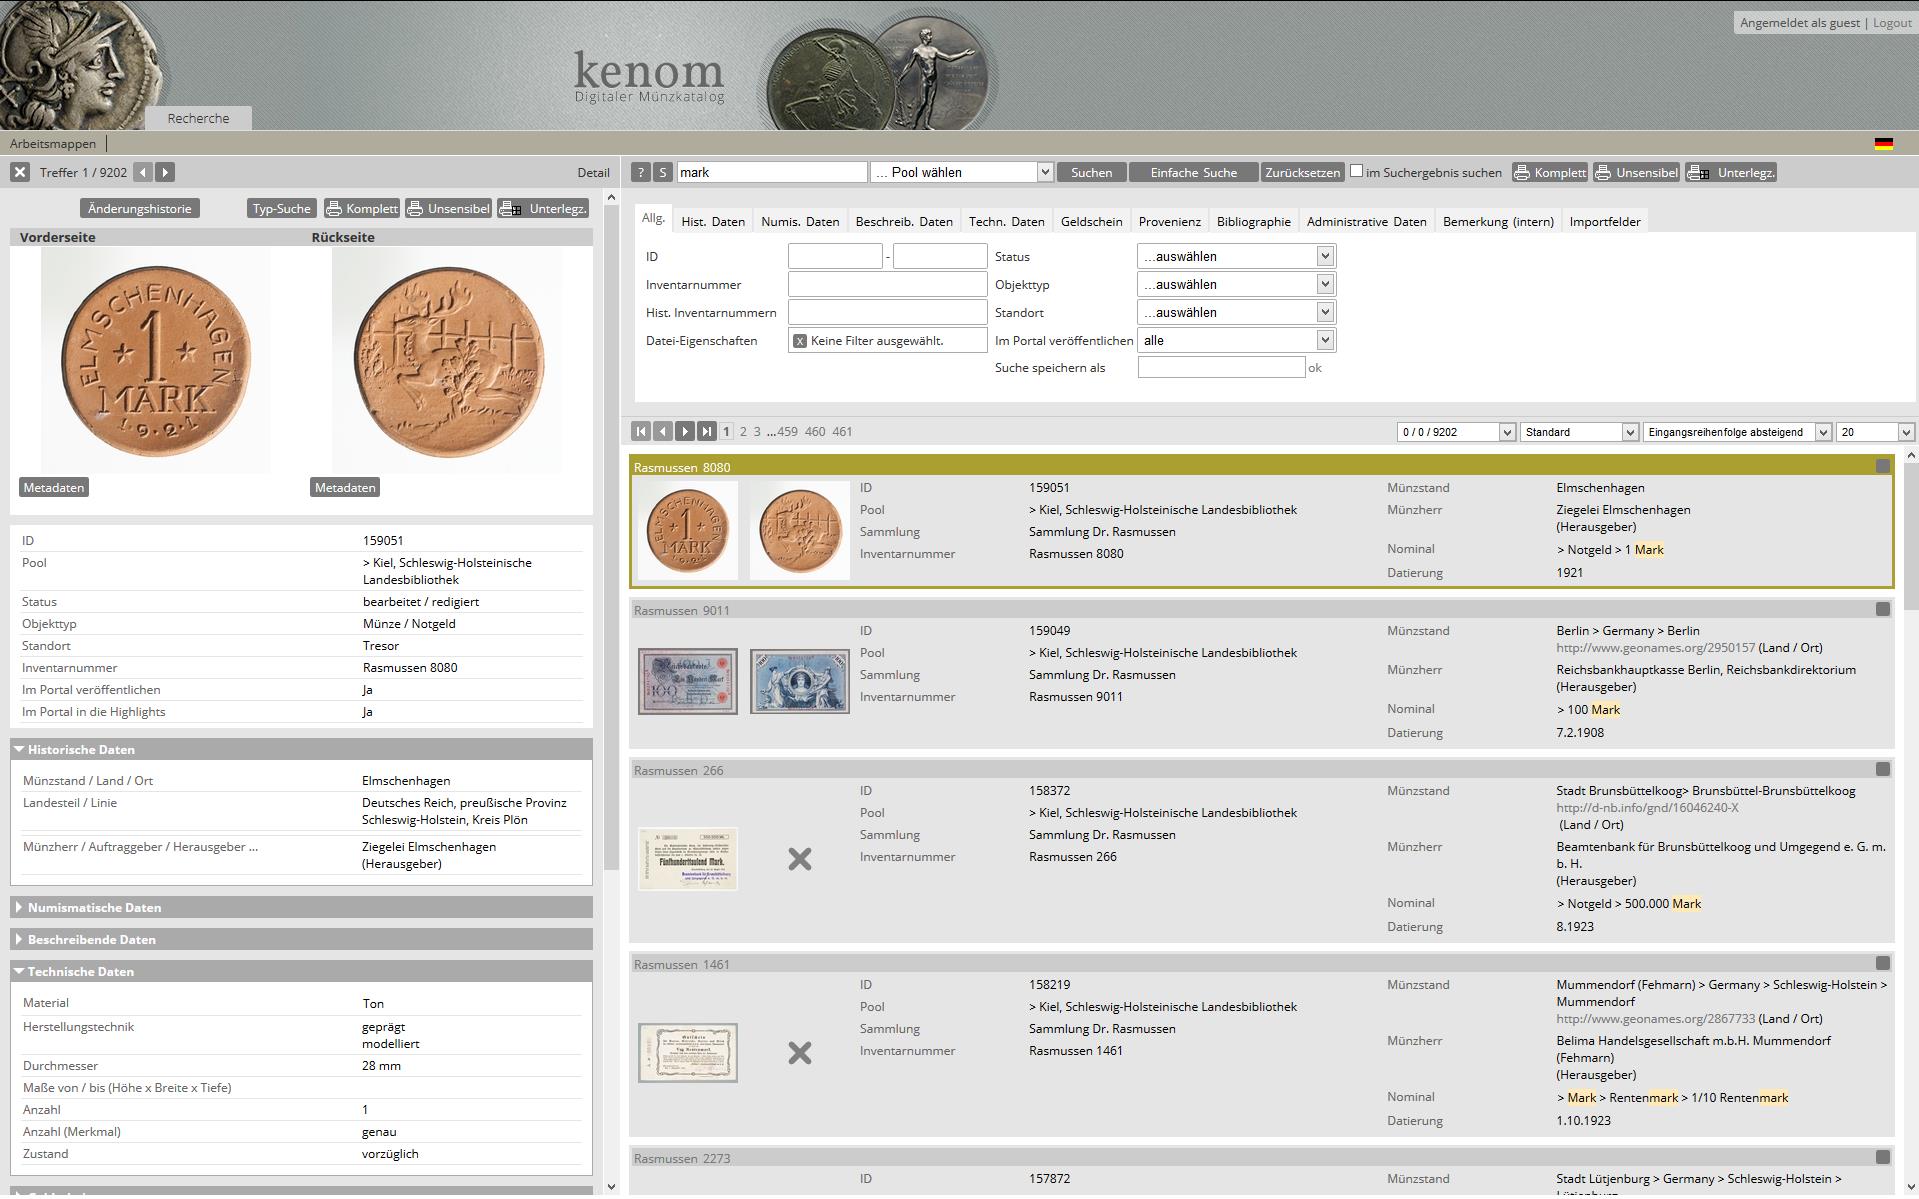Image resolution: width=1919 pixels, height=1199 pixels.
Task: Close the detail panel with the X icon
Action: [x=20, y=172]
